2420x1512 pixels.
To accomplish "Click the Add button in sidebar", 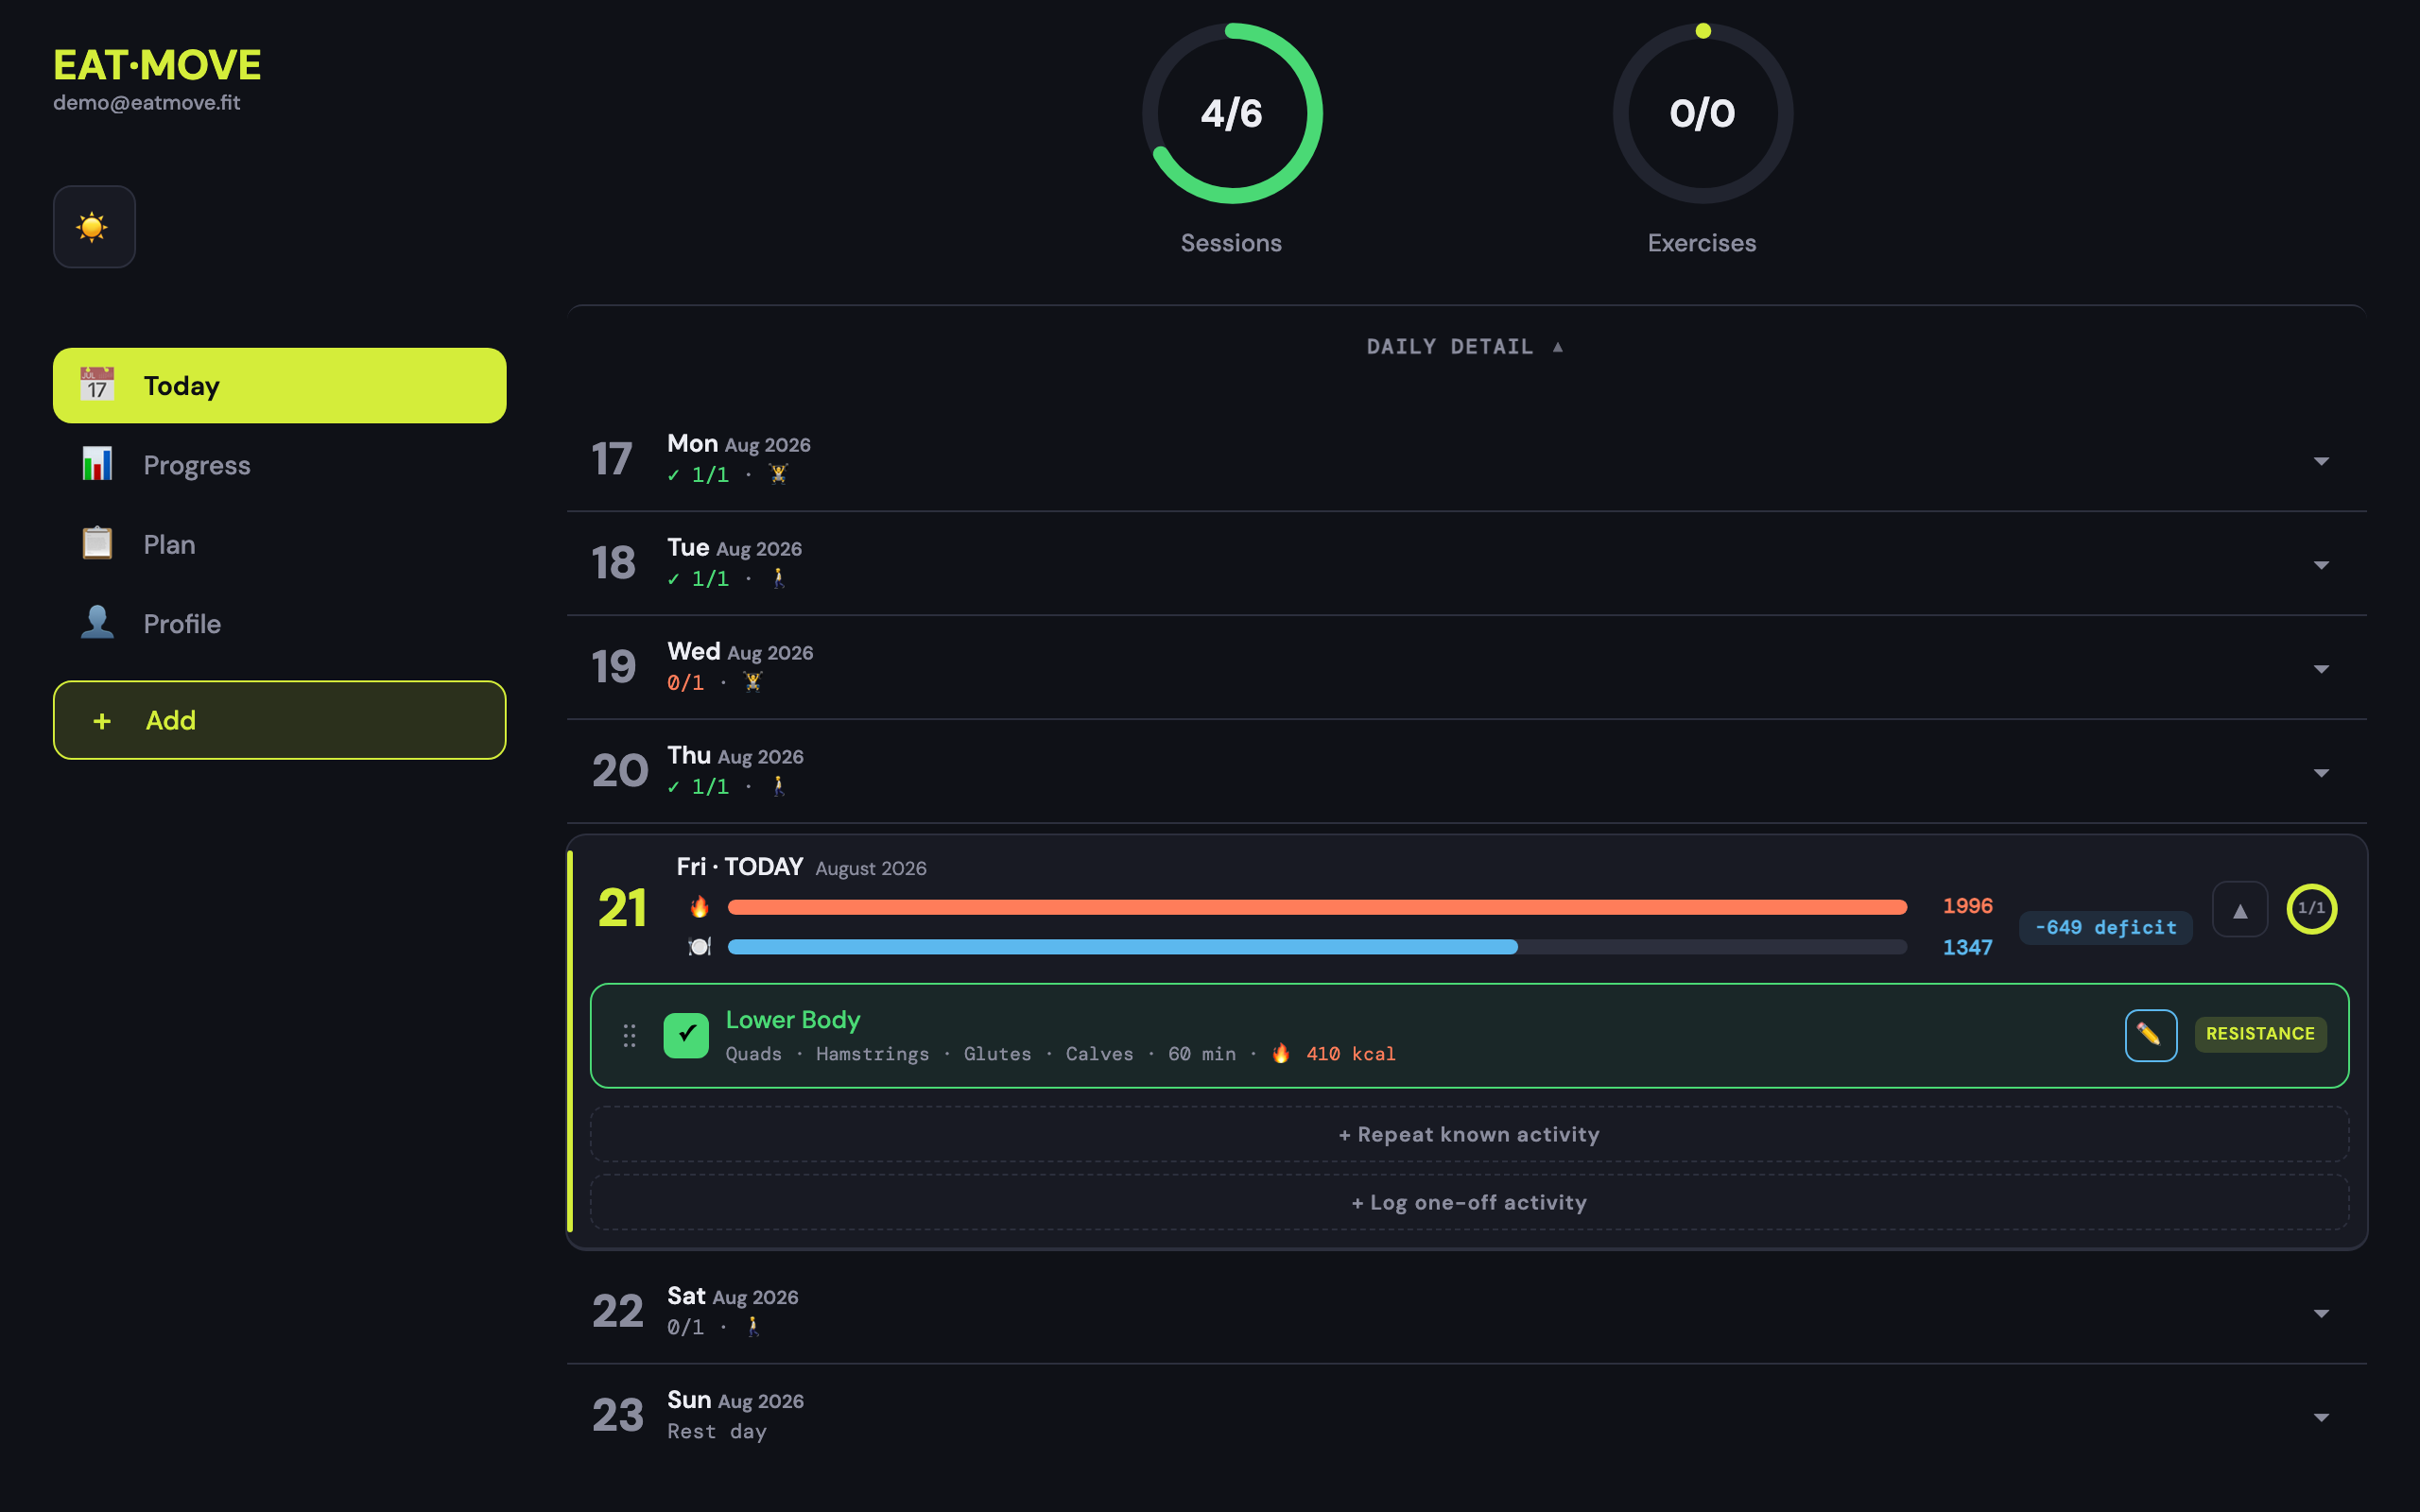I will [279, 720].
